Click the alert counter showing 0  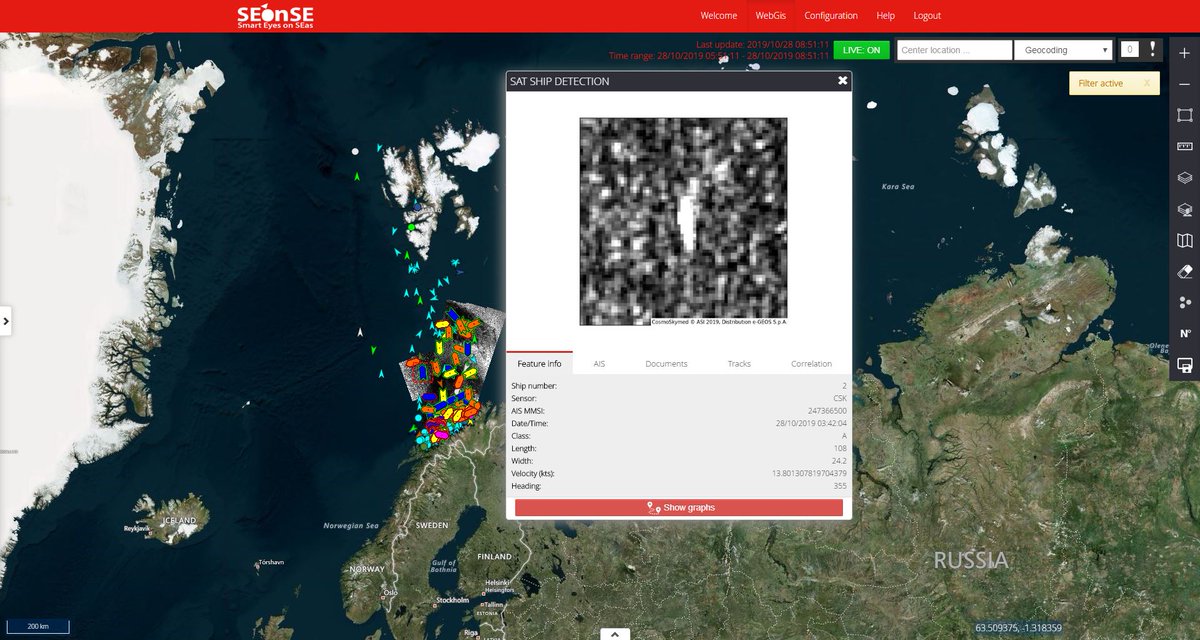(x=1129, y=49)
